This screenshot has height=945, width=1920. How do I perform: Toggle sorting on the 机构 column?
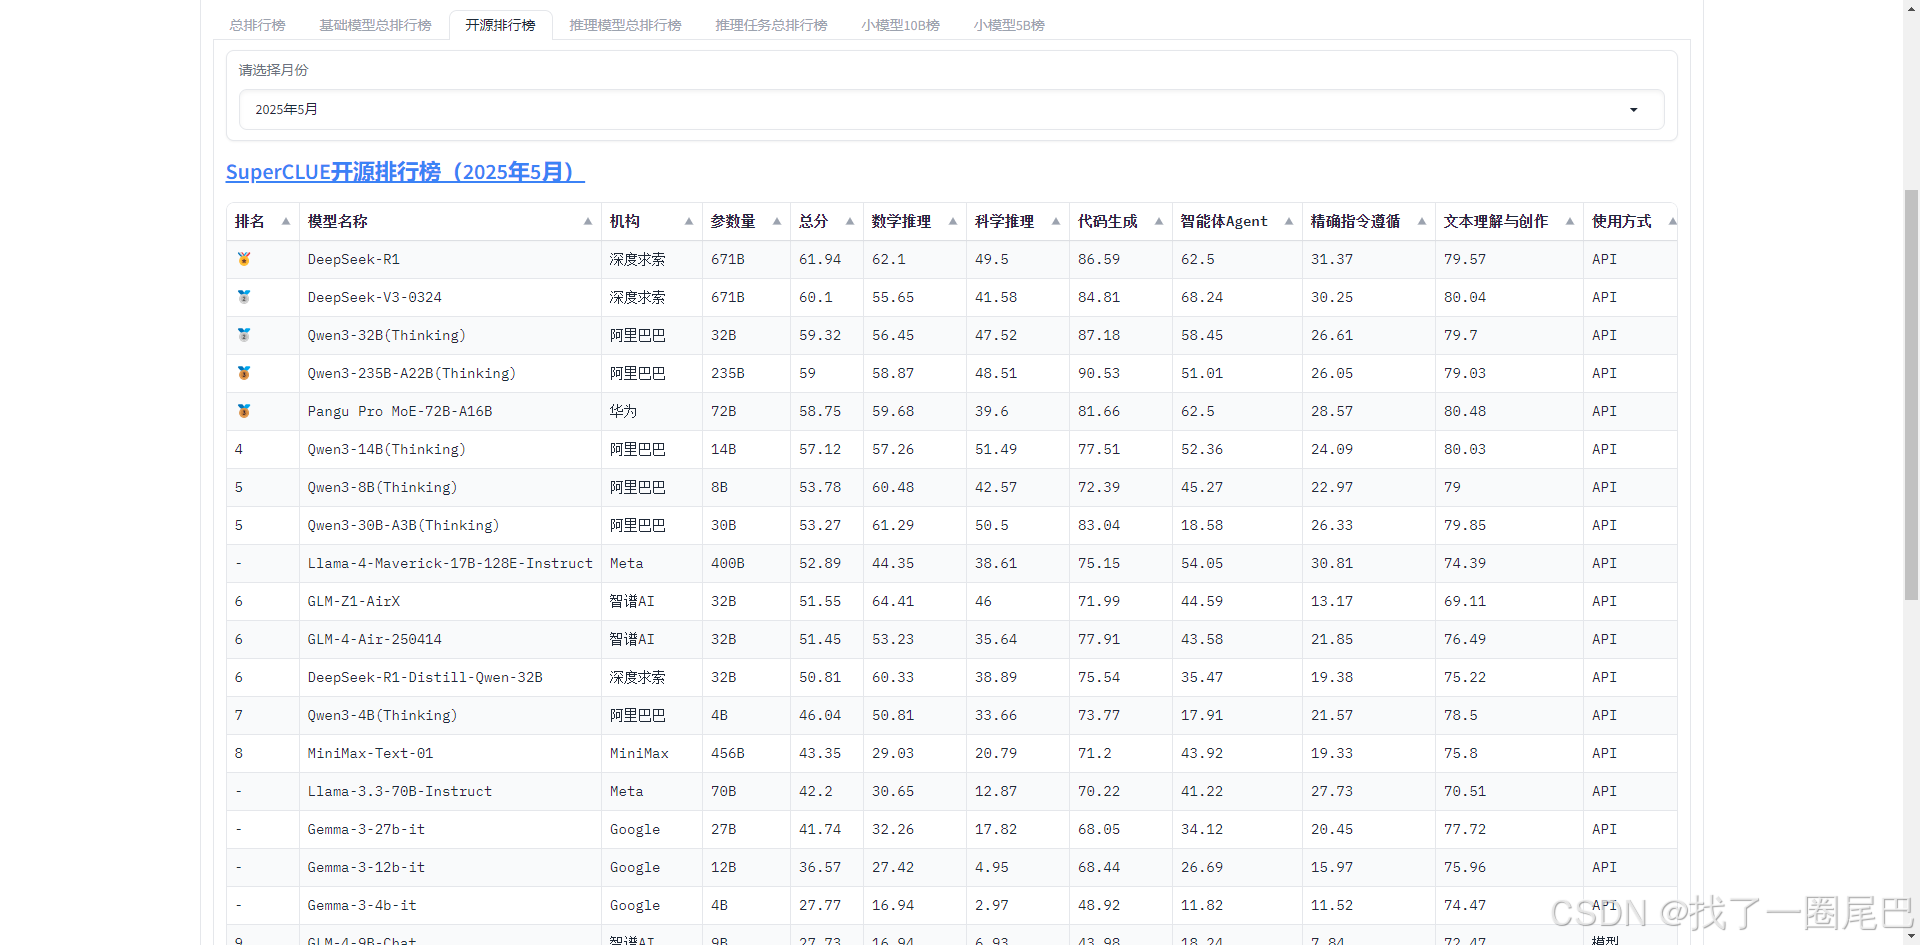click(688, 221)
